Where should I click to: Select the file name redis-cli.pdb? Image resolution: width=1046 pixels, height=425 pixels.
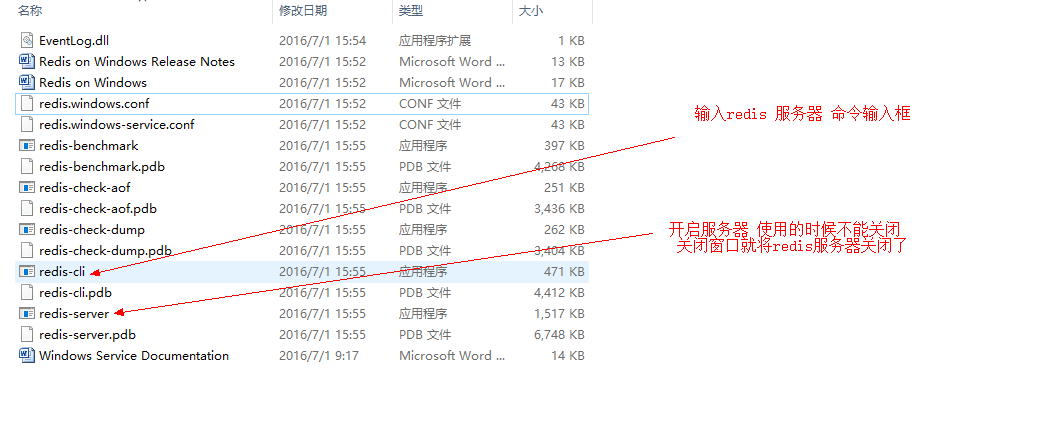(x=75, y=292)
